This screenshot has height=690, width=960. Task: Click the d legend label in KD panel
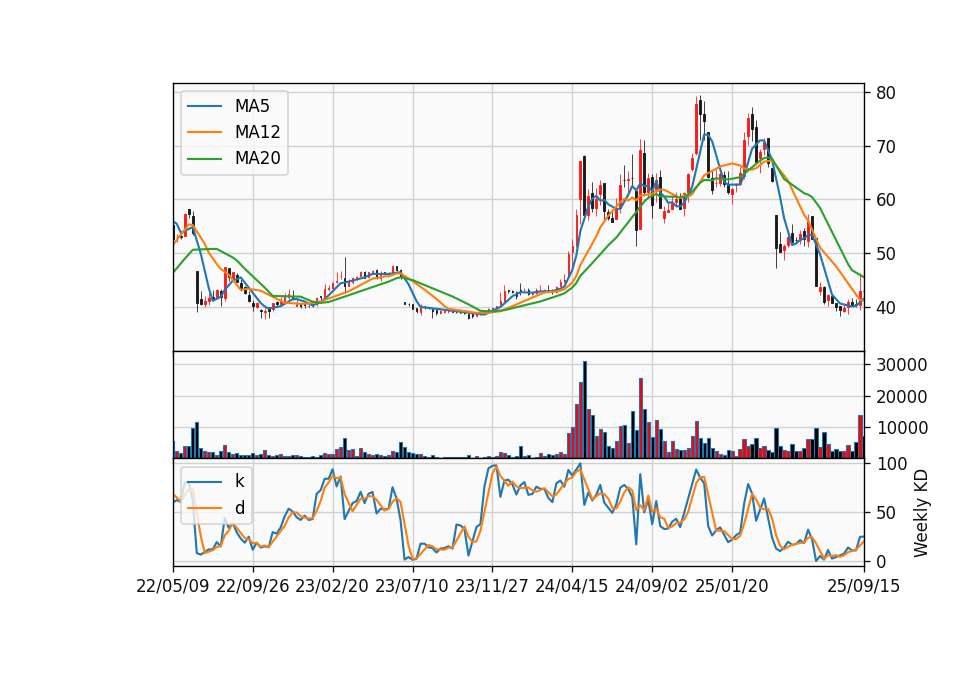239,508
